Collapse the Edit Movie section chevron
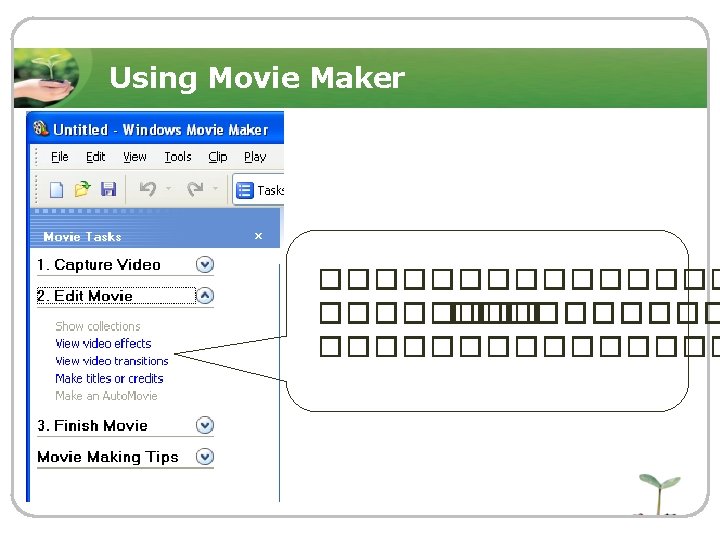 (205, 296)
